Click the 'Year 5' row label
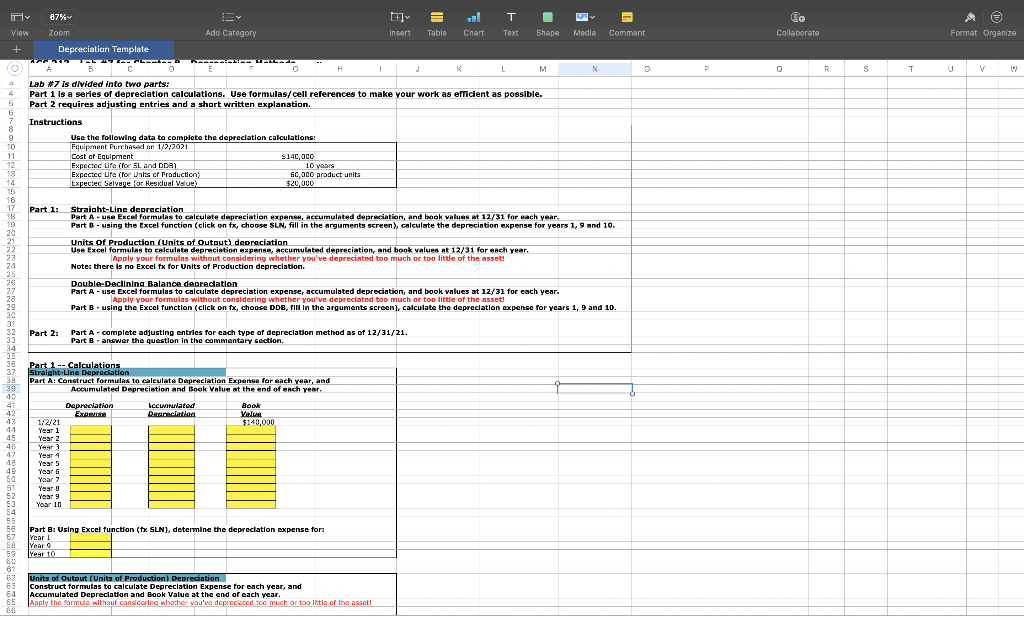This screenshot has height=640, width=1024. (49, 463)
